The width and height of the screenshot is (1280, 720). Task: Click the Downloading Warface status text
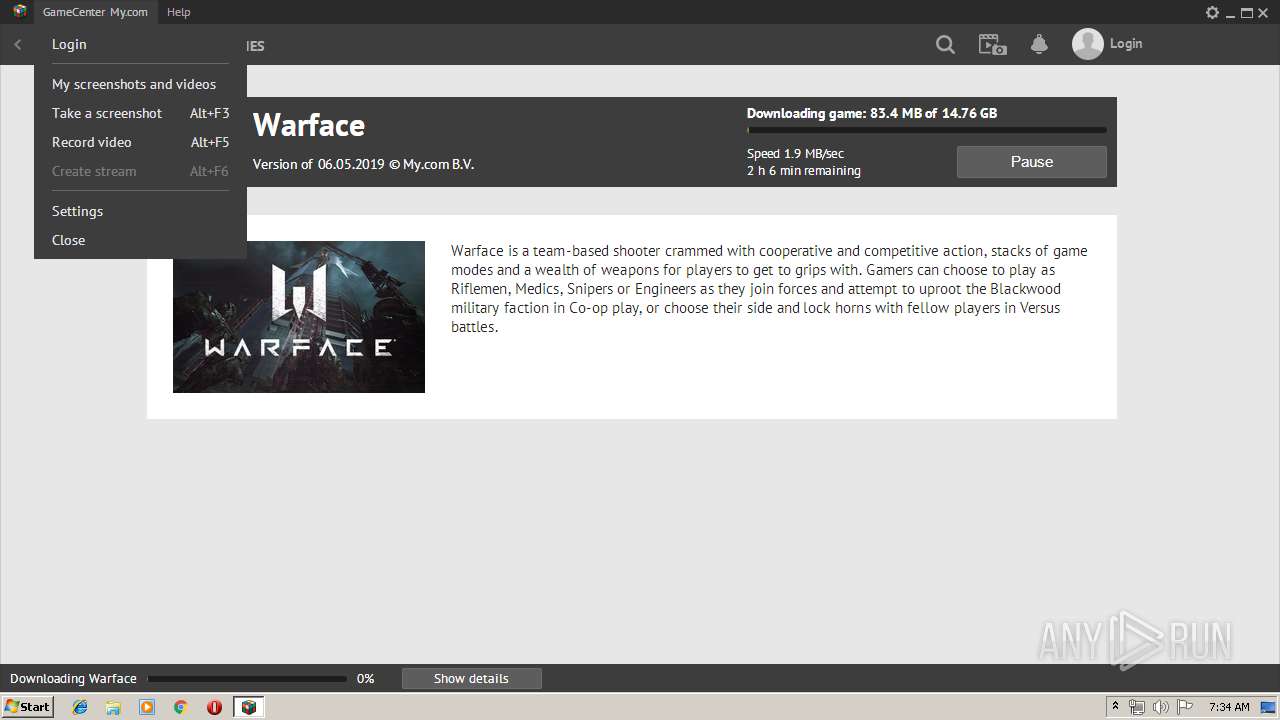coord(73,678)
